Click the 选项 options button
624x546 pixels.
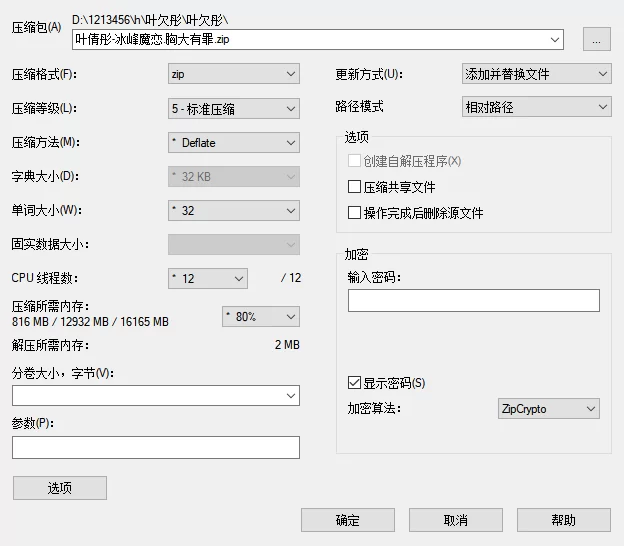click(x=60, y=488)
